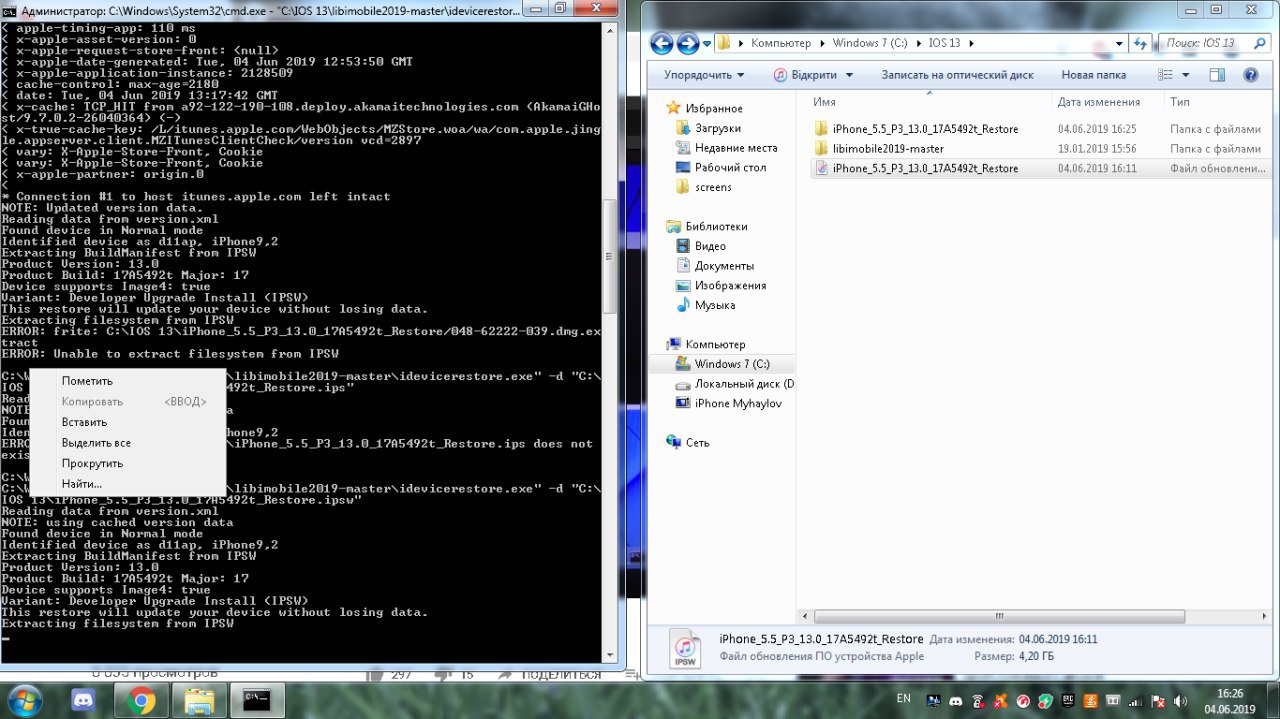Open the Изображения library
The width and height of the screenshot is (1280, 719).
[x=730, y=285]
